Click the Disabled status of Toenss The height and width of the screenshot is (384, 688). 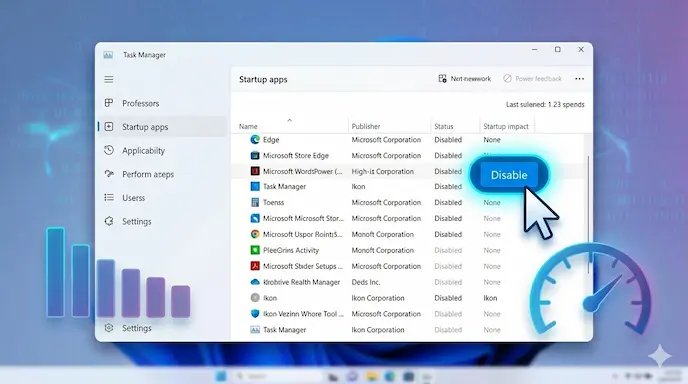point(448,202)
